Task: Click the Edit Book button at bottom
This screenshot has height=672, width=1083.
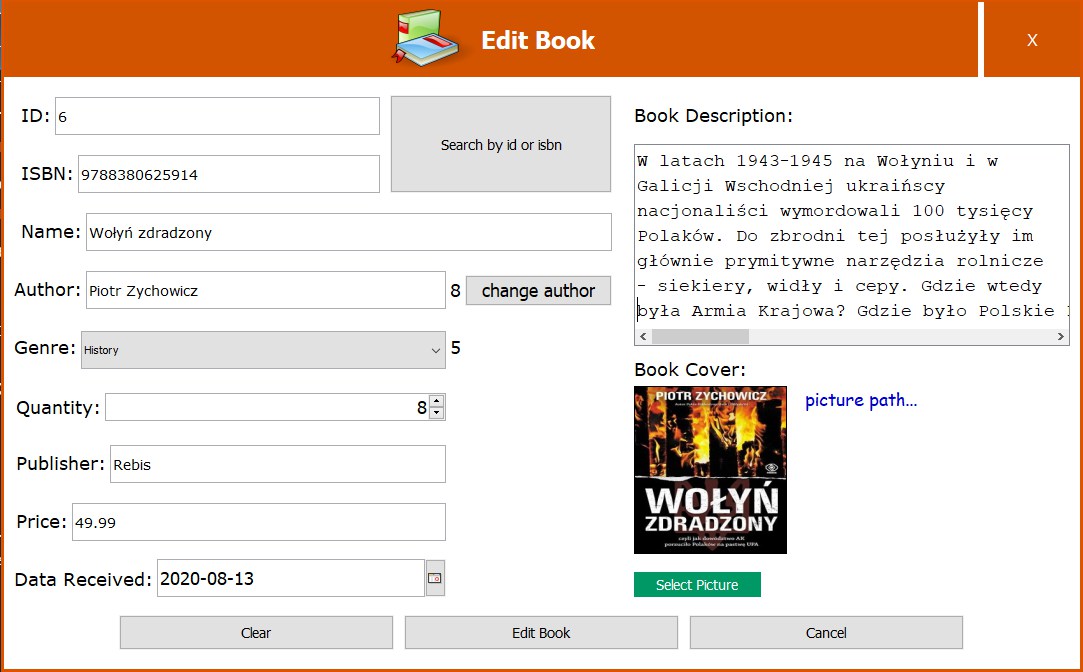Action: pos(541,633)
